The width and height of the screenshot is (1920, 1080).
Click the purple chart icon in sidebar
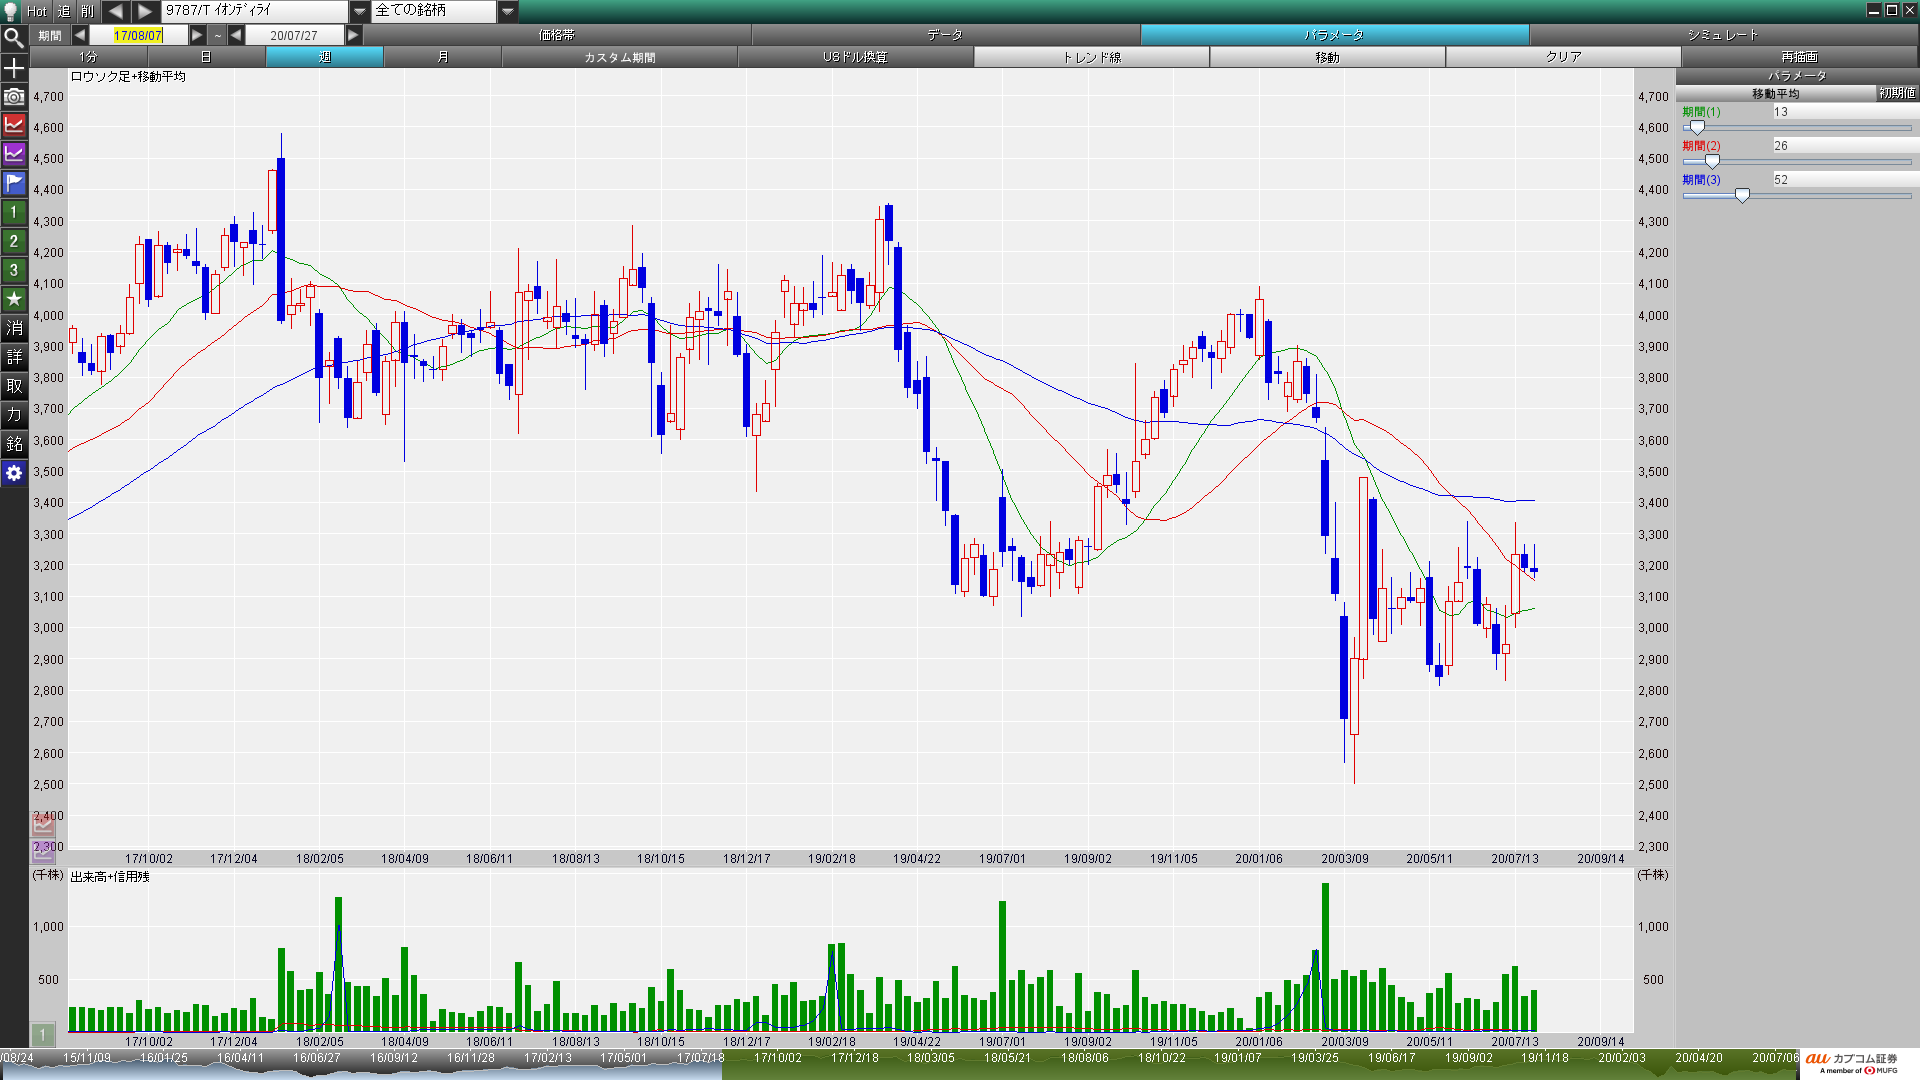[x=14, y=154]
